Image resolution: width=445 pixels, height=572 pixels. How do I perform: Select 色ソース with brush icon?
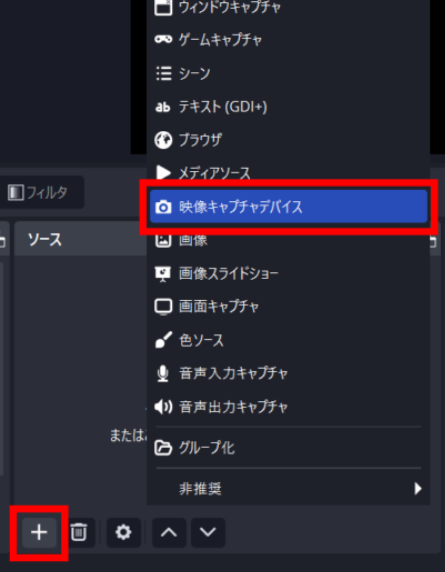(289, 340)
